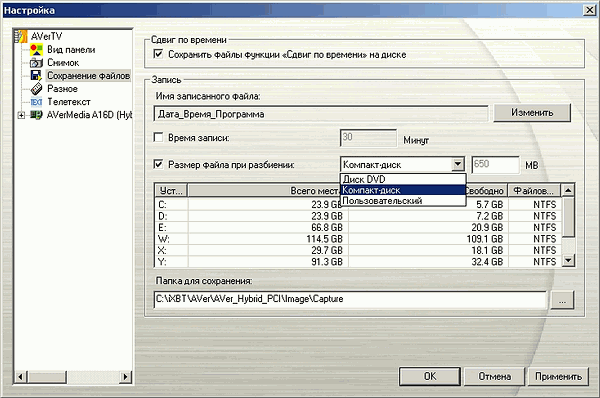Toggle Сохранить файлы функции Сдвиг по времени checkbox
The height and width of the screenshot is (398, 600).
coord(158,54)
